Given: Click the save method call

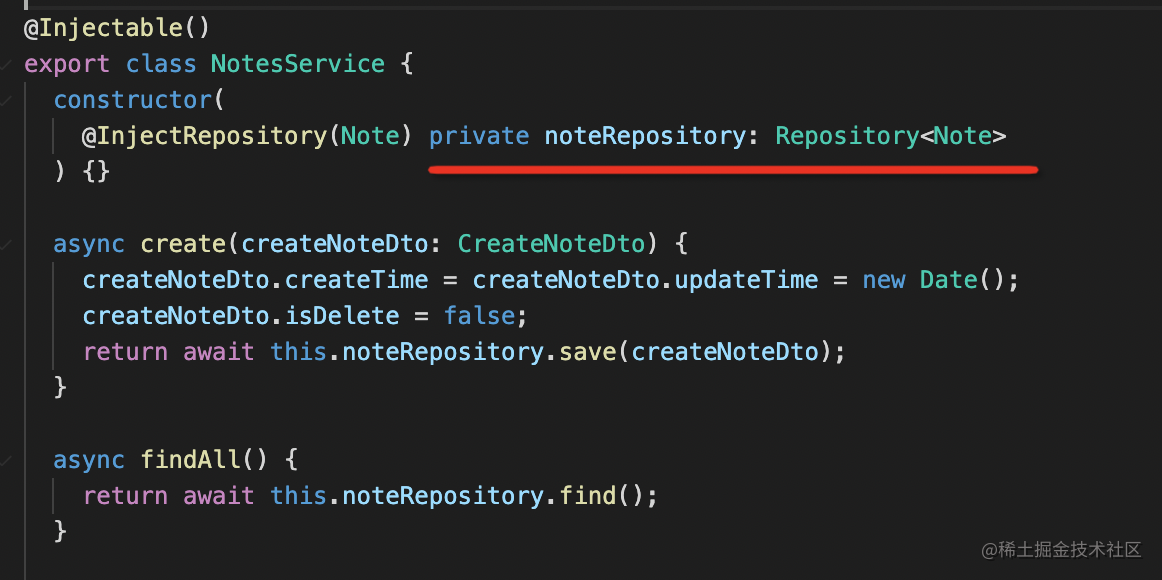Looking at the screenshot, I should pos(588,352).
